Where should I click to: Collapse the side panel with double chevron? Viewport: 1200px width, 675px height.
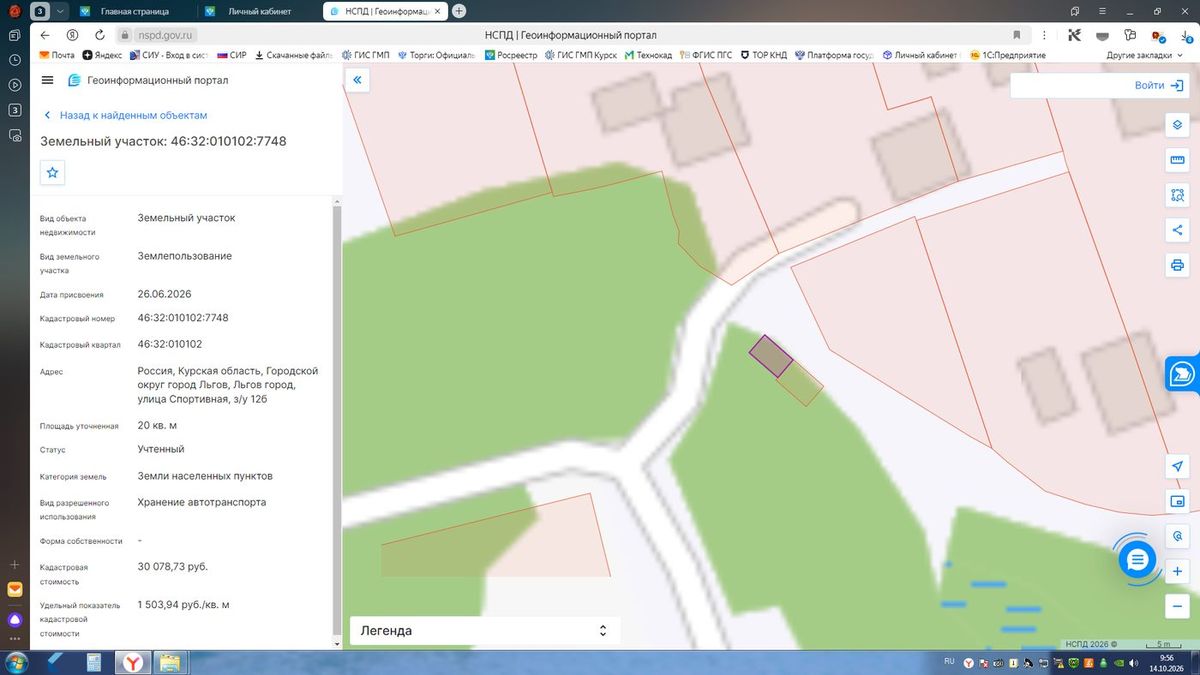point(358,80)
